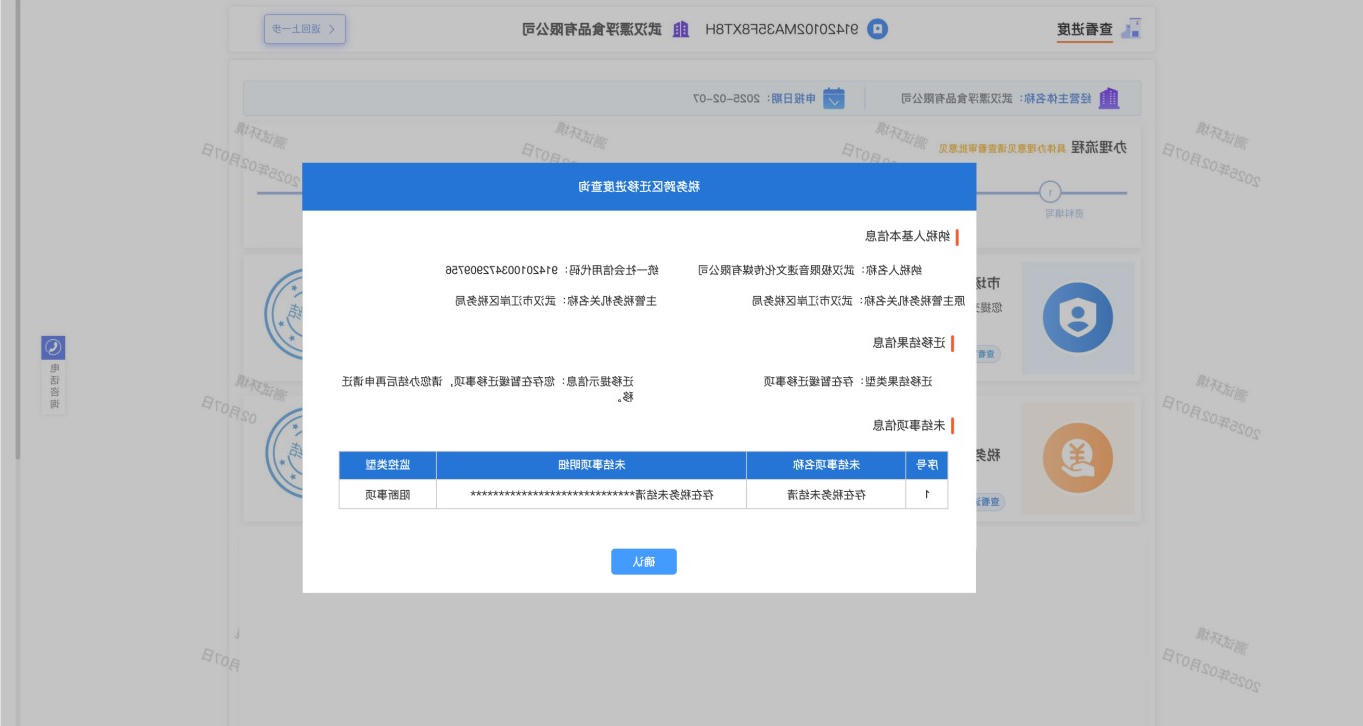1363x726 pixels.
Task: Click the 查看进度 header icon
Action: click(x=1130, y=29)
